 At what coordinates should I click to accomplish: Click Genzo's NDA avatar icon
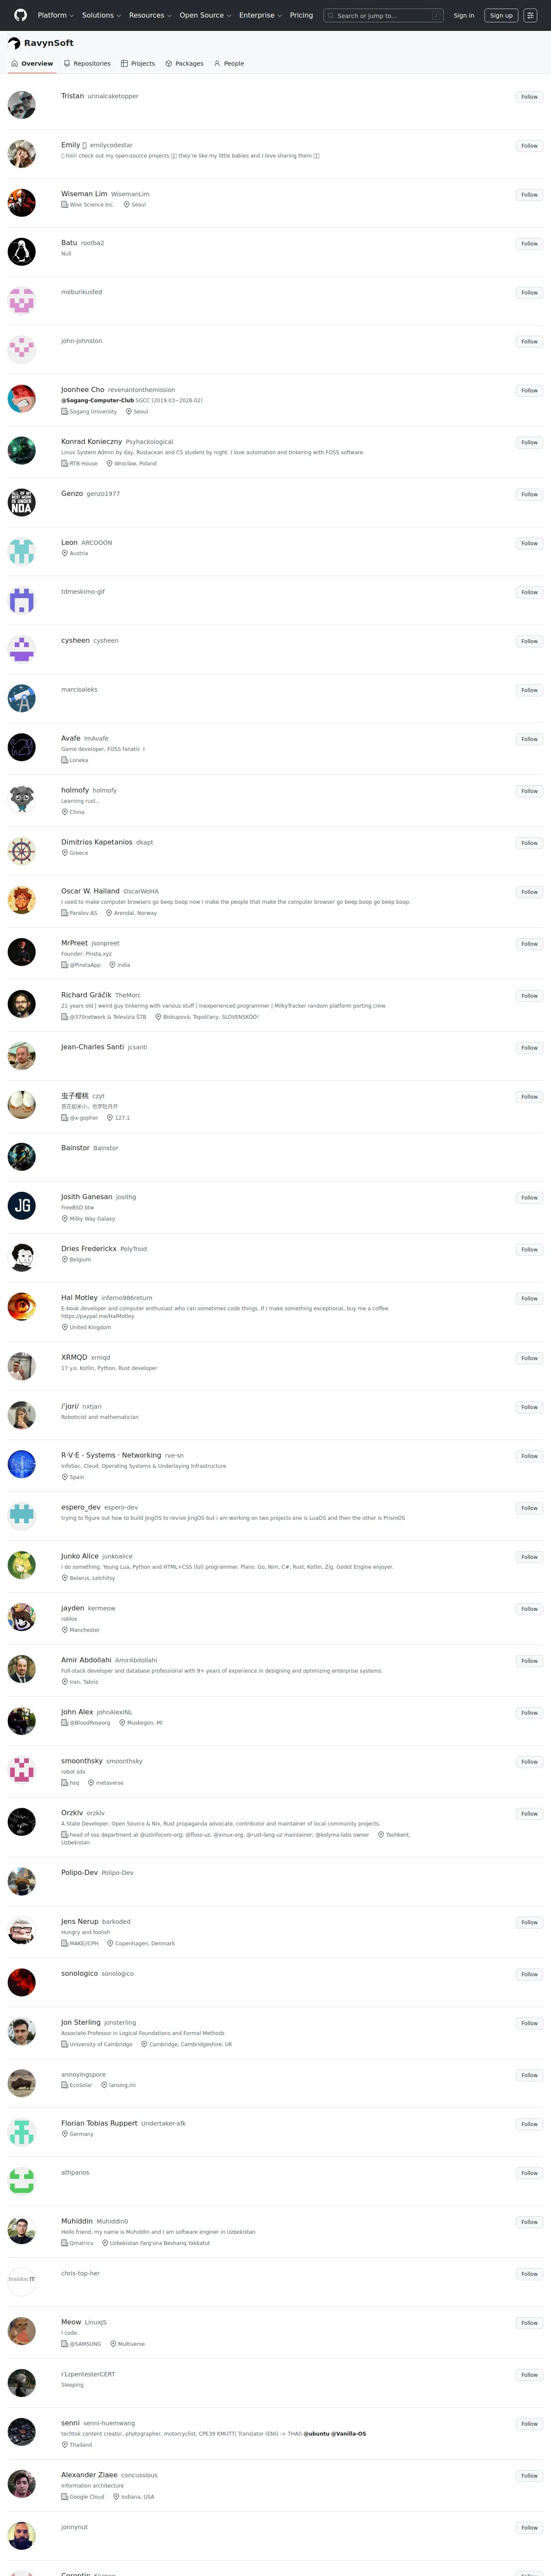[x=21, y=502]
